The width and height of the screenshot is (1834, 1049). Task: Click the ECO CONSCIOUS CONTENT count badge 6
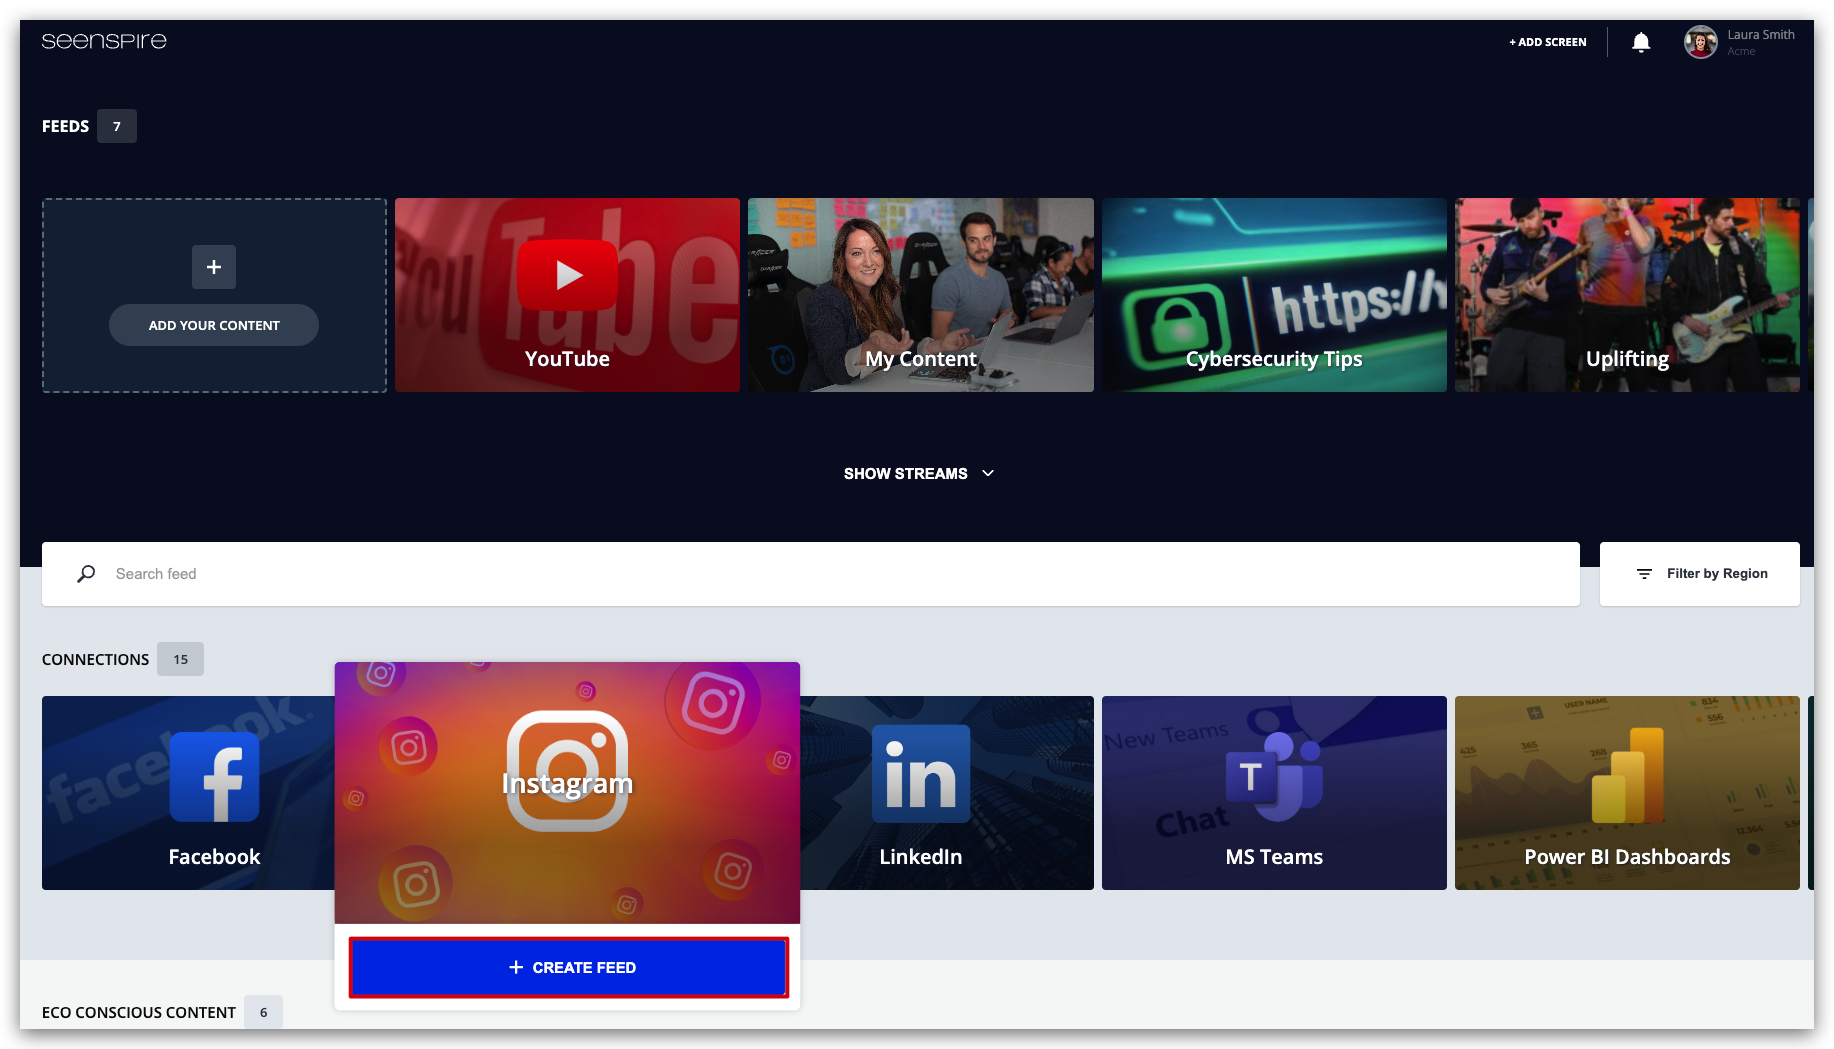(264, 1012)
